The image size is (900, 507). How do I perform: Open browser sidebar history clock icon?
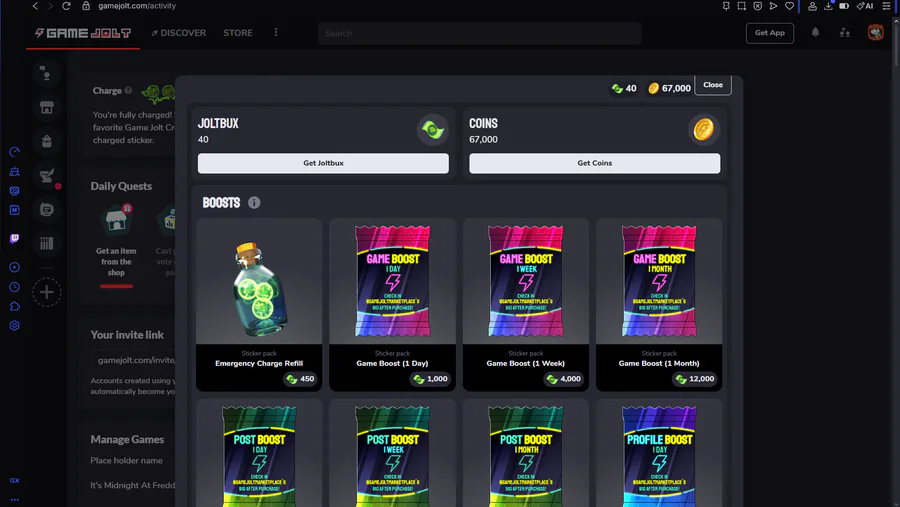point(14,287)
